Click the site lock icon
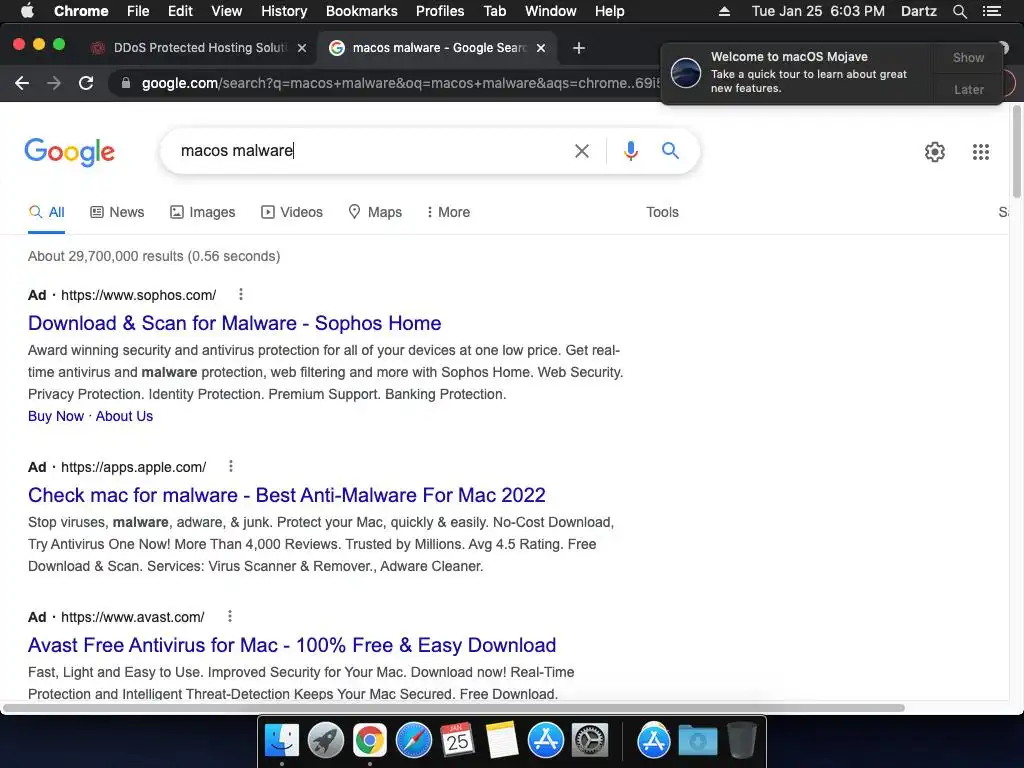Image resolution: width=1024 pixels, height=768 pixels. (x=126, y=83)
